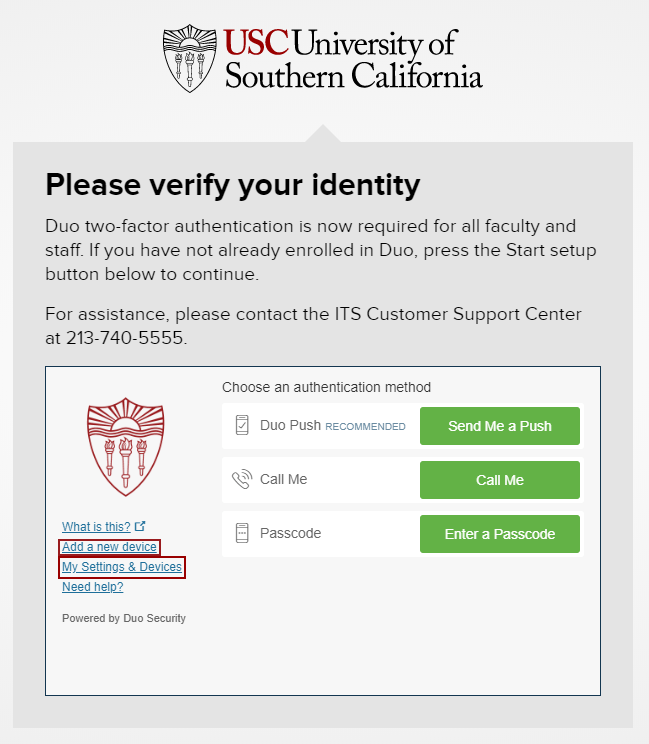Screen dimensions: 649x744
Task: Click the Please verify your identity heading
Action: click(x=233, y=185)
